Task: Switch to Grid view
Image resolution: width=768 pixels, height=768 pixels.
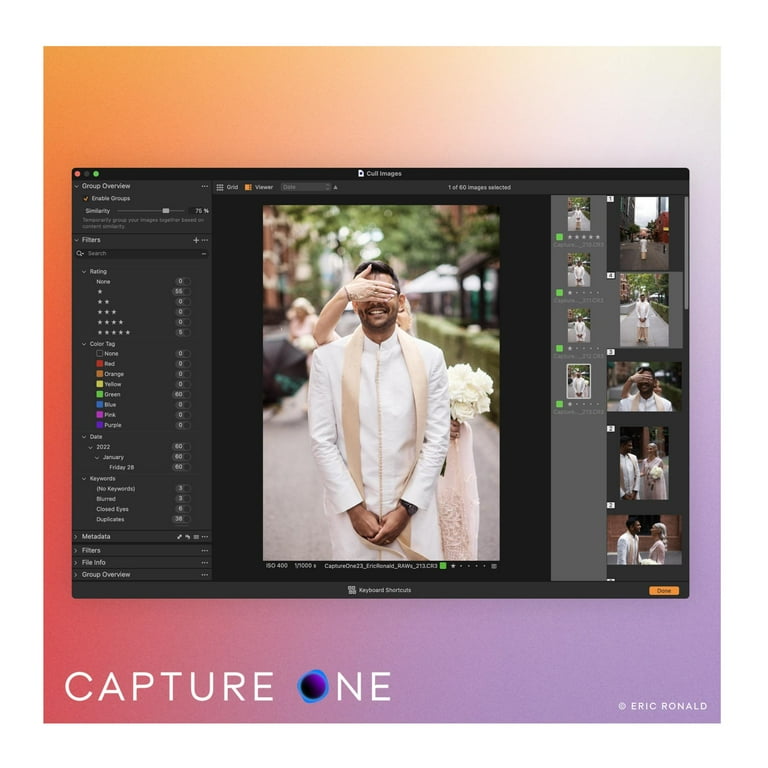Action: [x=227, y=187]
